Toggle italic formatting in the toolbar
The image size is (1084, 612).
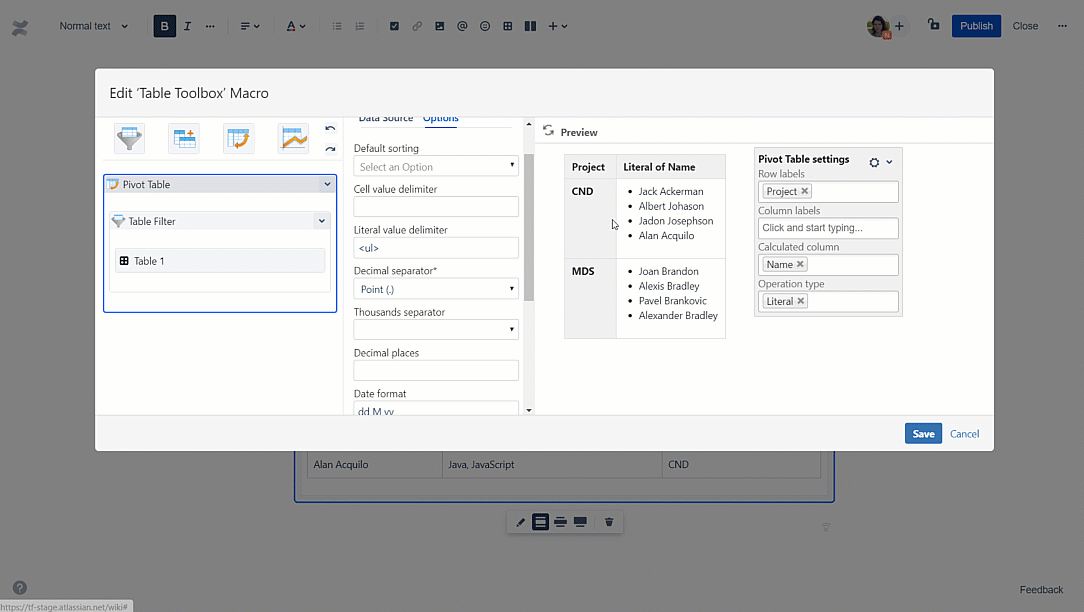tap(186, 25)
